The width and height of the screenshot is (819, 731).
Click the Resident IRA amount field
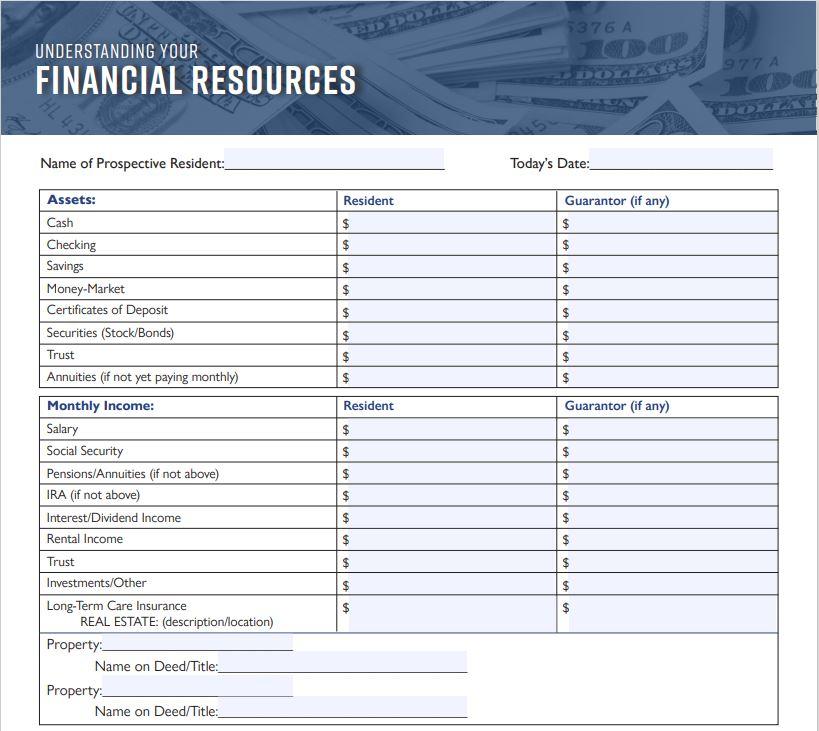pyautogui.click(x=452, y=495)
